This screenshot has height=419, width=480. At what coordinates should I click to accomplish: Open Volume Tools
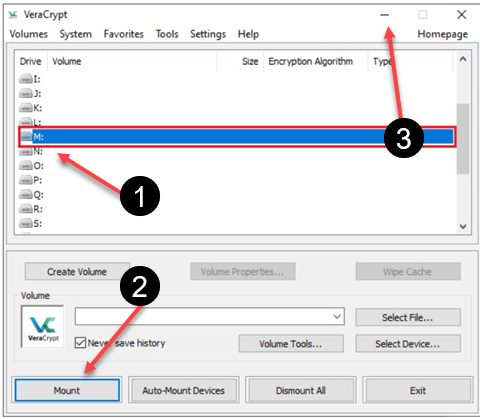coord(291,344)
